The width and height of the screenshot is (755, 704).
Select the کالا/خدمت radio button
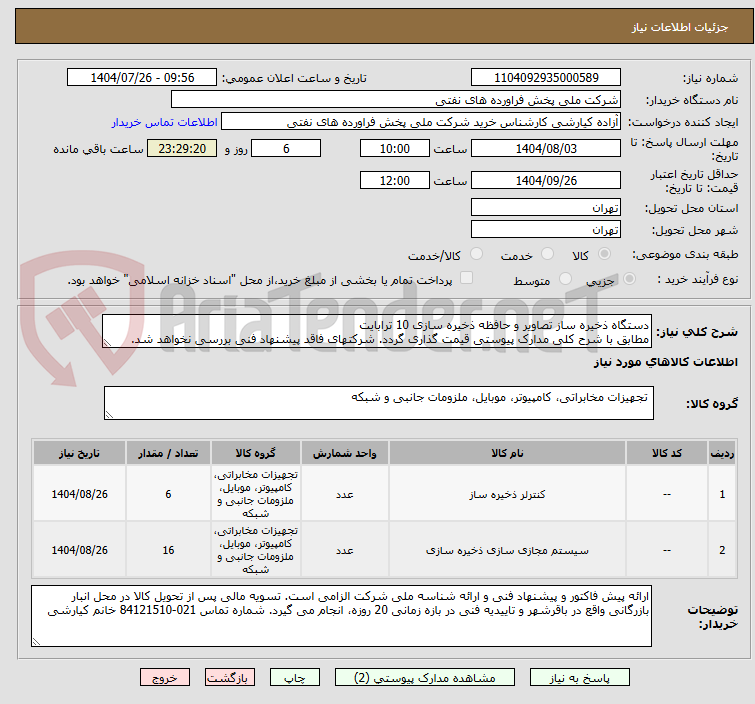click(476, 254)
